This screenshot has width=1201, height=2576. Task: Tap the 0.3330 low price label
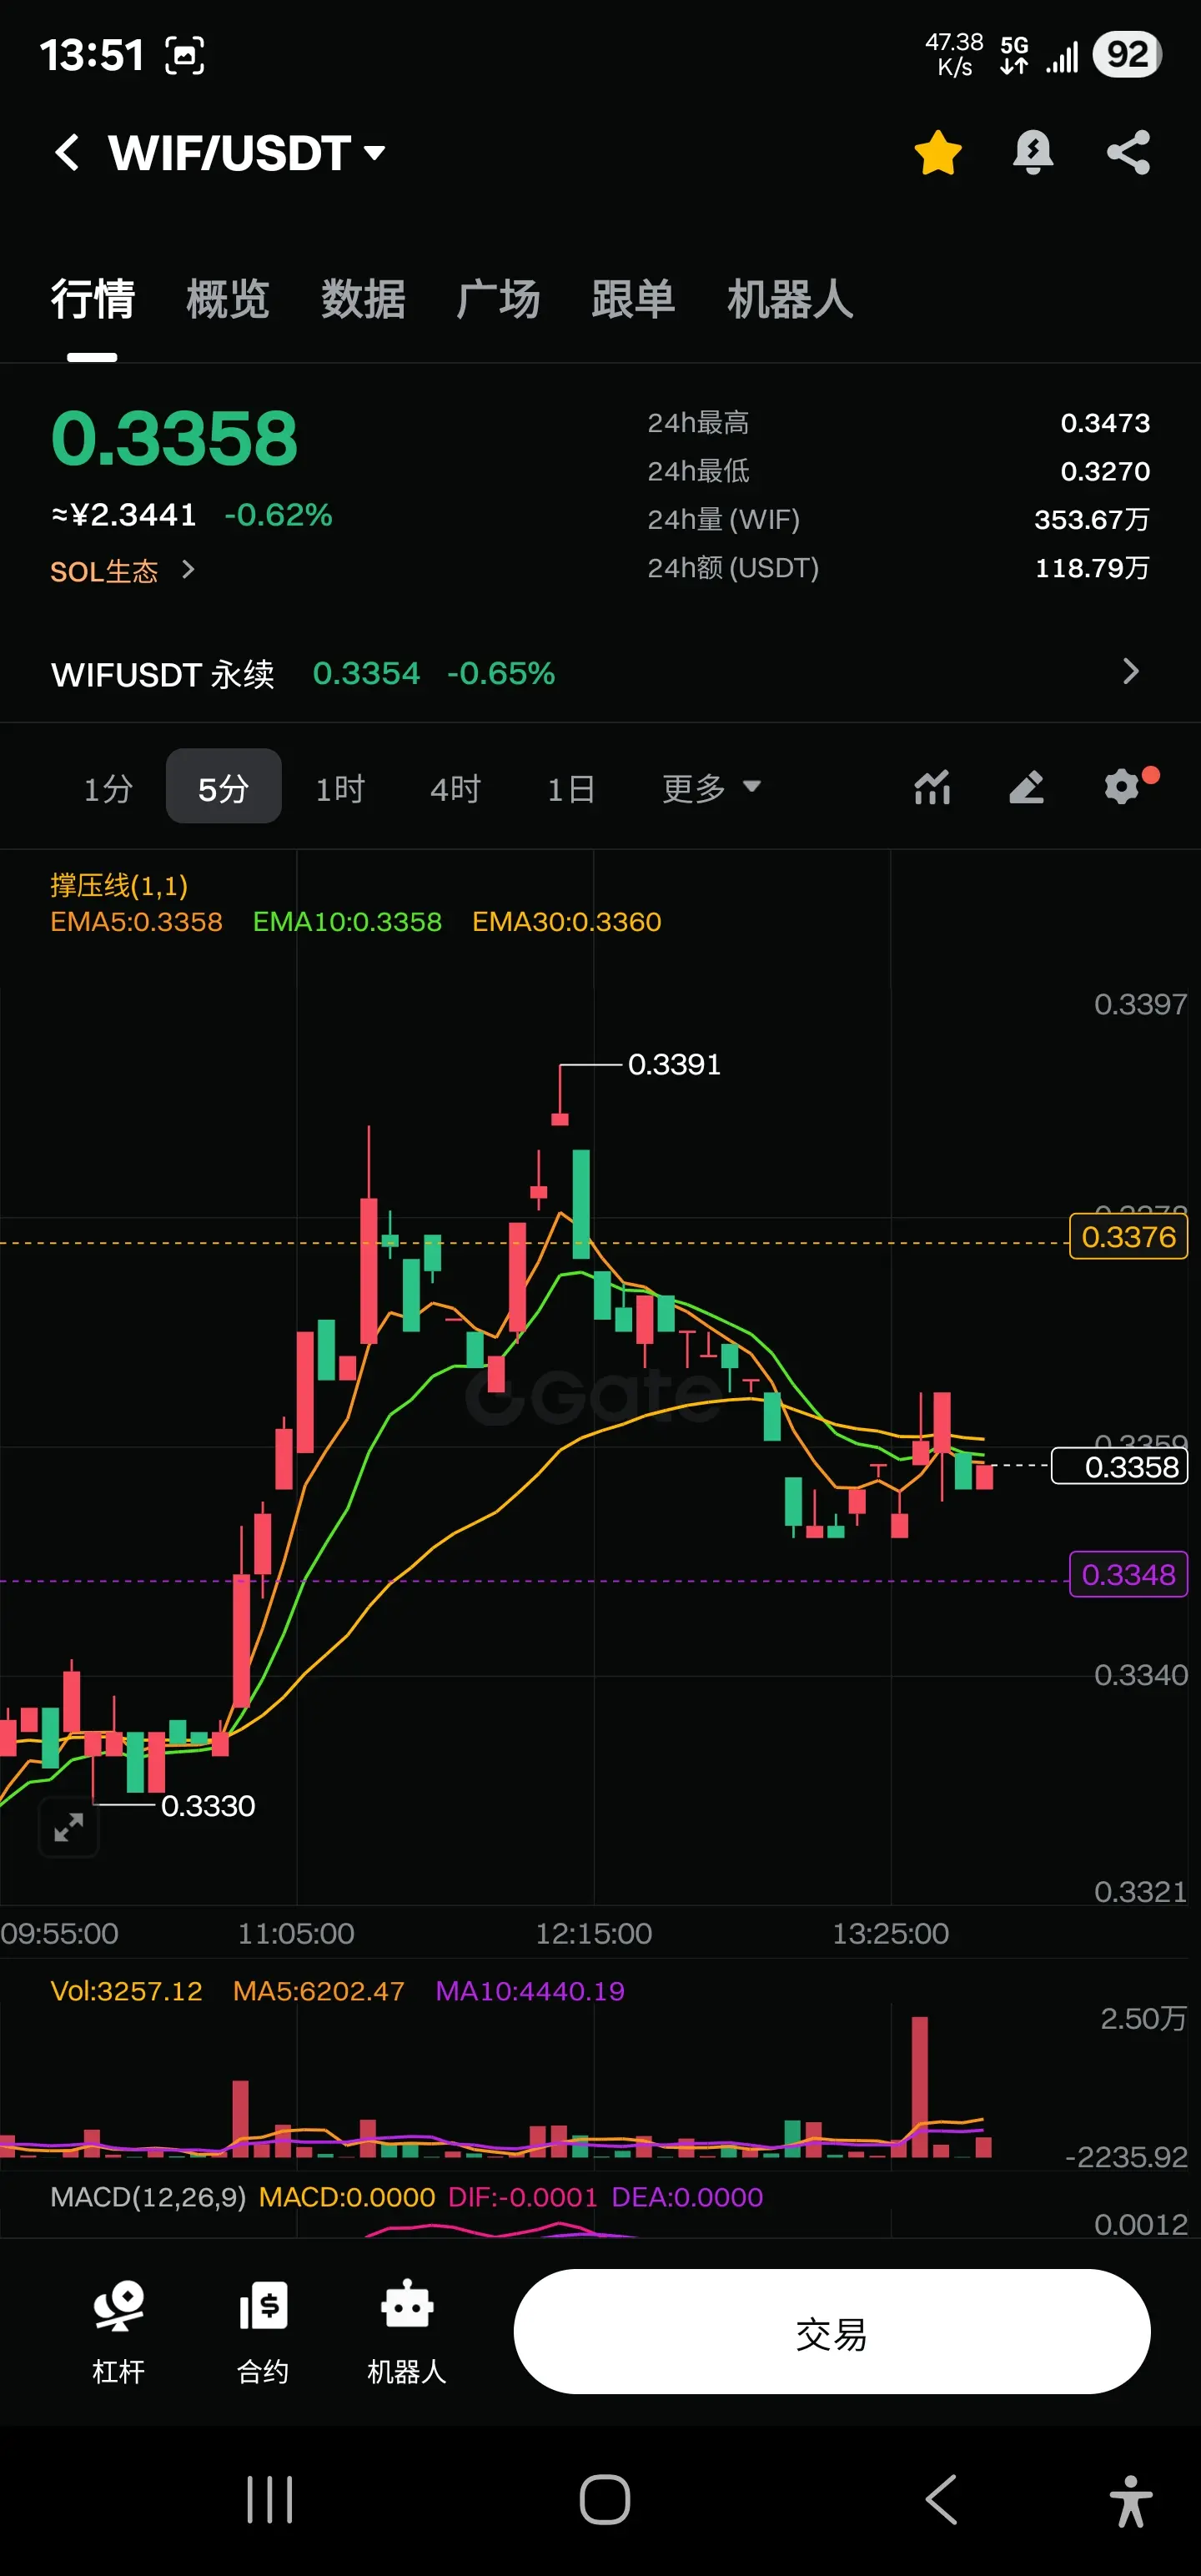208,1806
